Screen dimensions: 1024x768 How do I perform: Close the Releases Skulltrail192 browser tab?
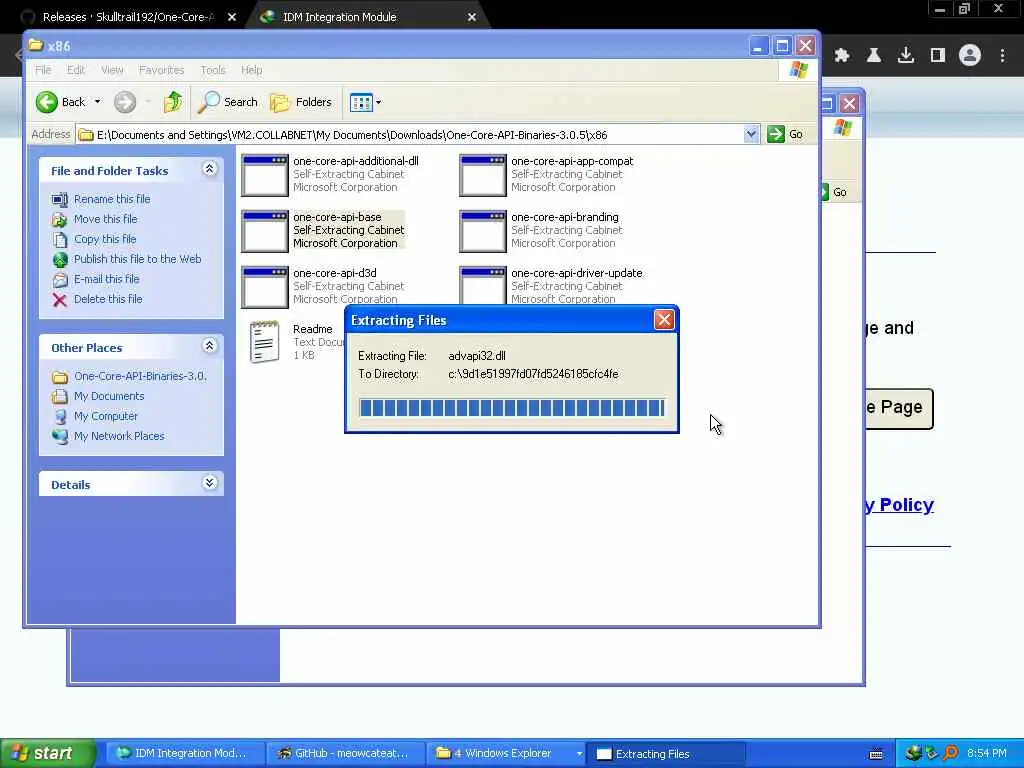coord(232,17)
